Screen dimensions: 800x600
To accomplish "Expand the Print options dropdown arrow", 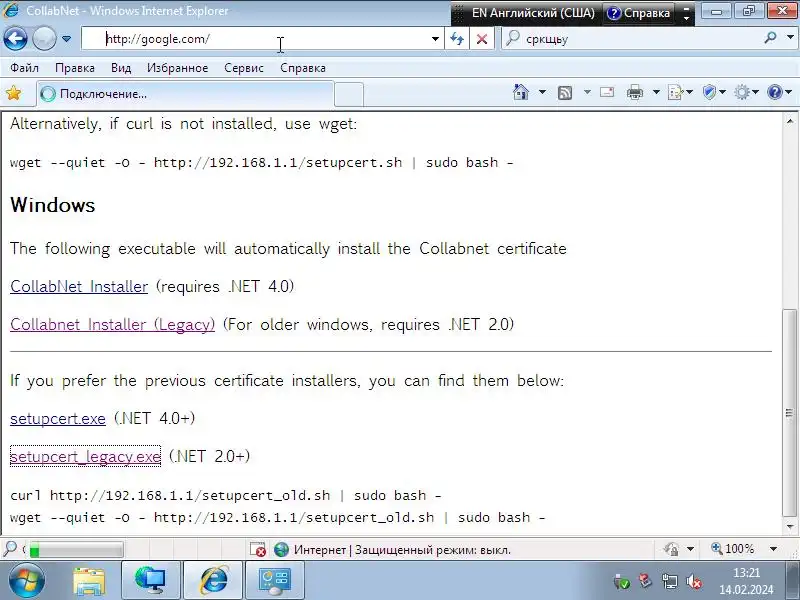I will click(656, 92).
